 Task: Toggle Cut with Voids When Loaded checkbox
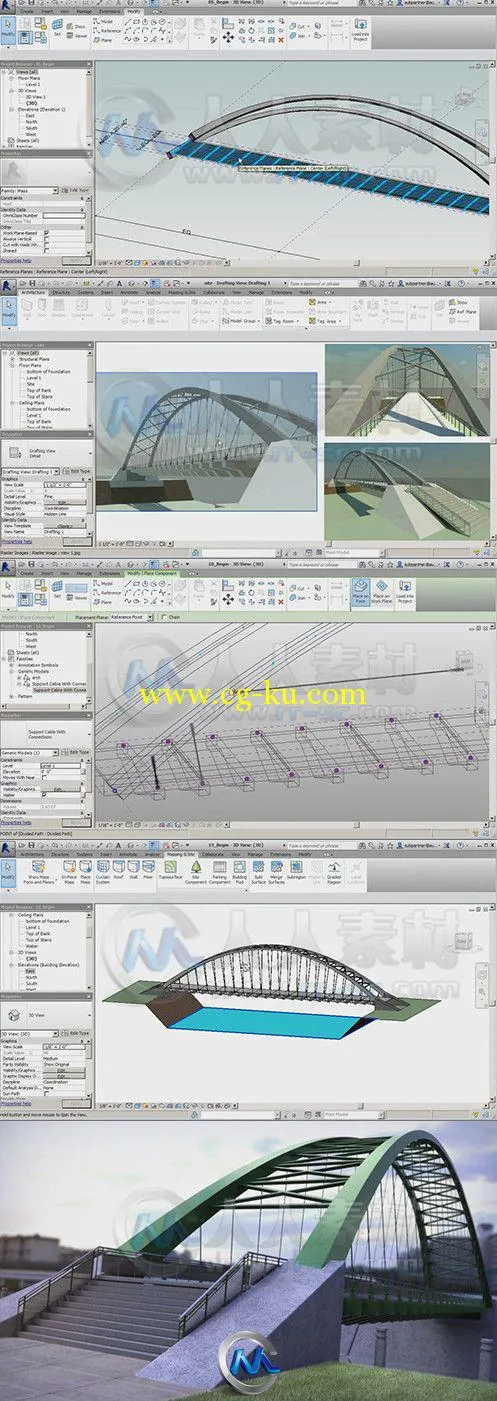click(x=46, y=245)
